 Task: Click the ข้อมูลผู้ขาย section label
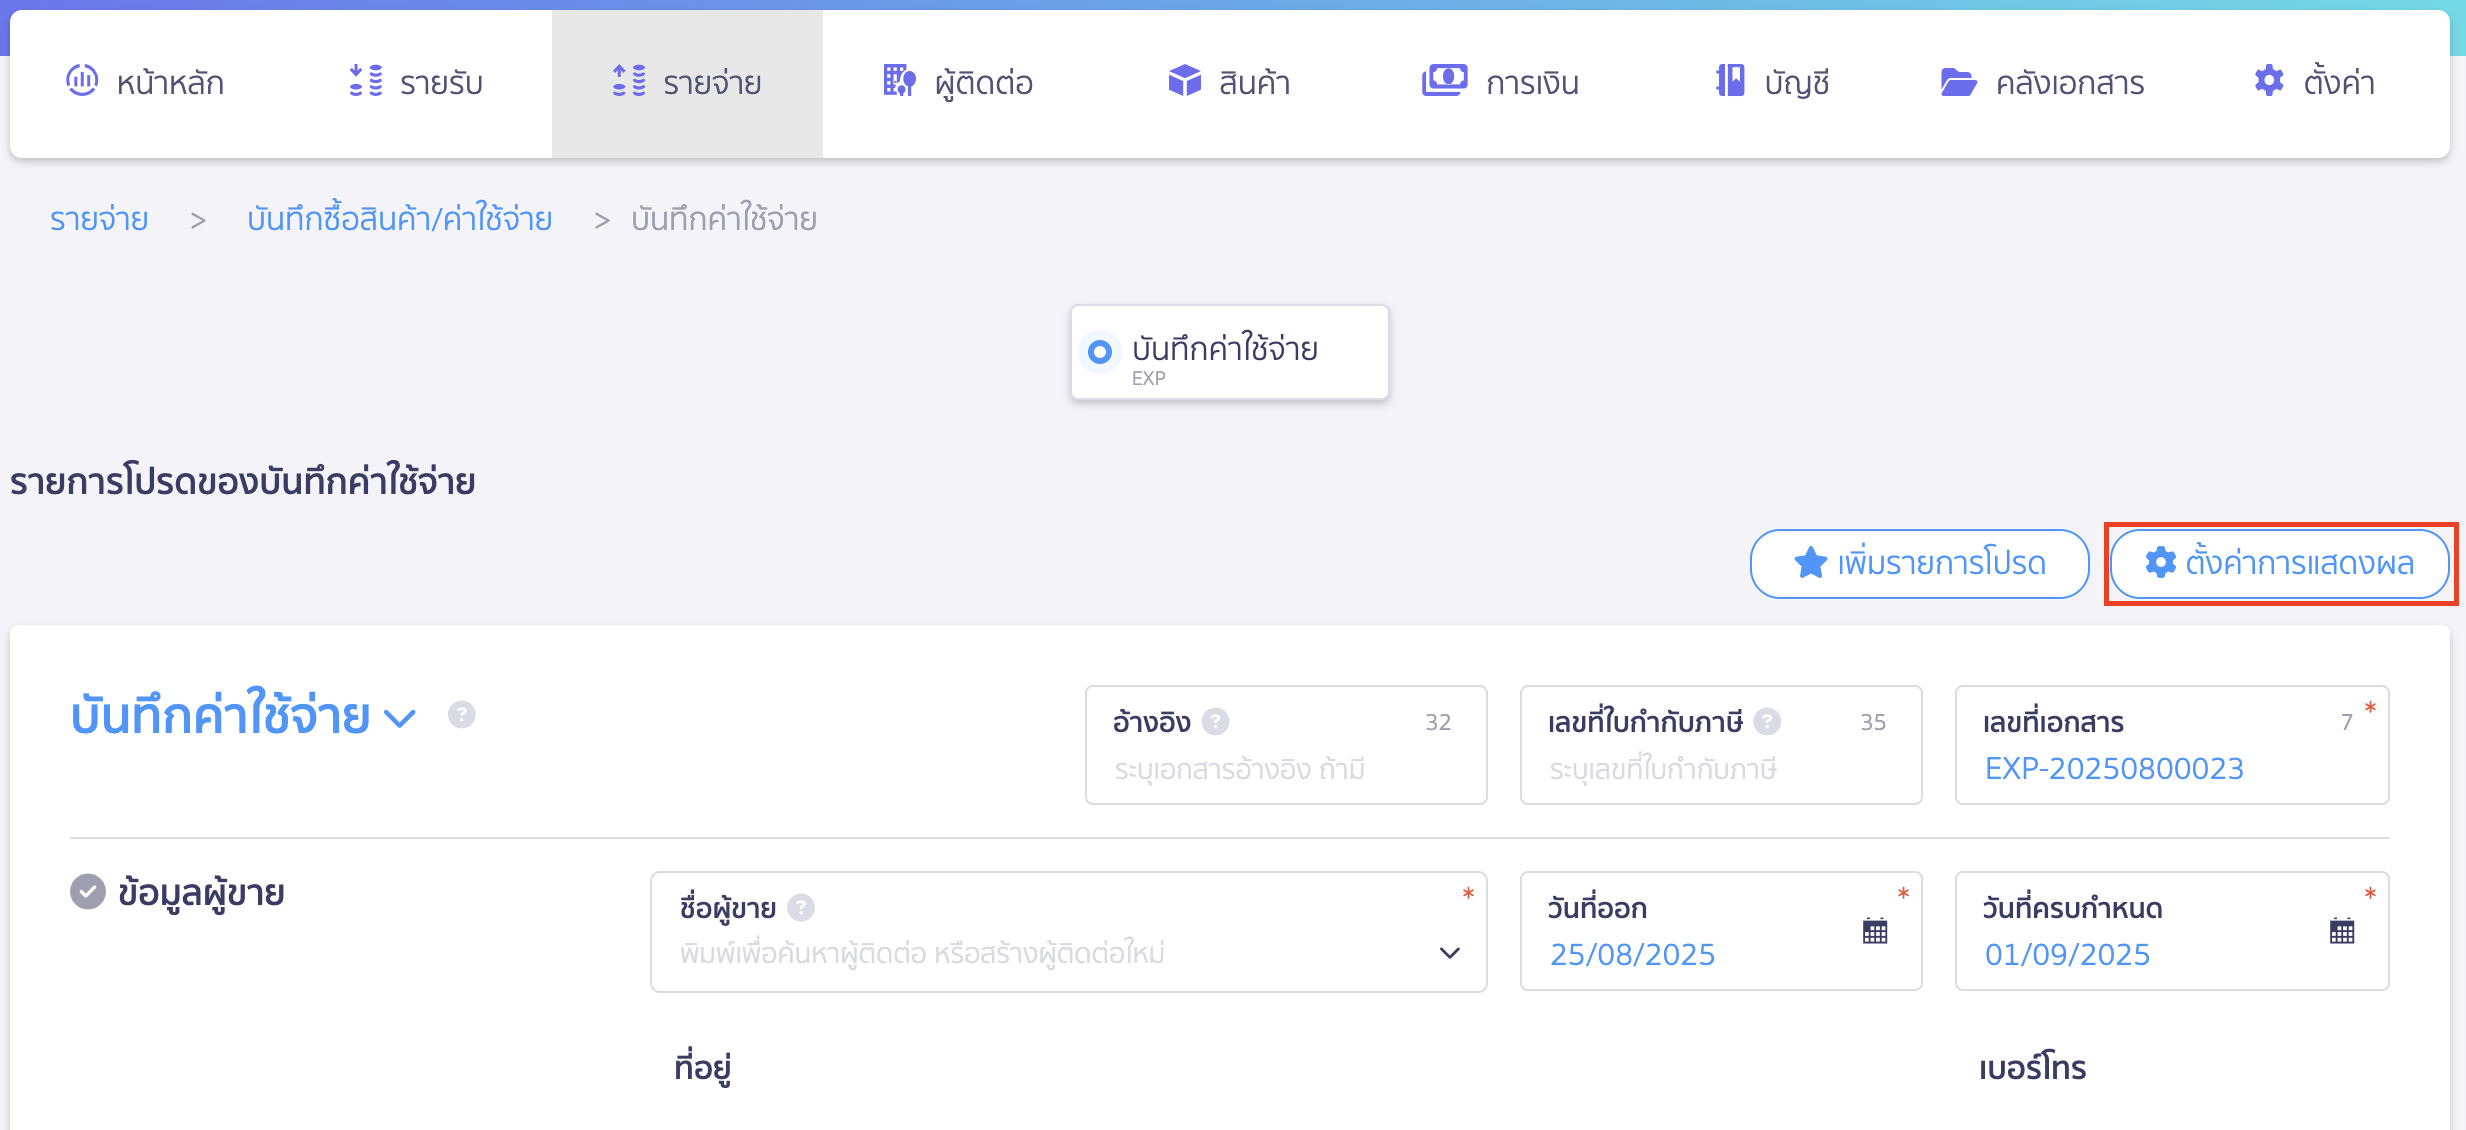(201, 892)
